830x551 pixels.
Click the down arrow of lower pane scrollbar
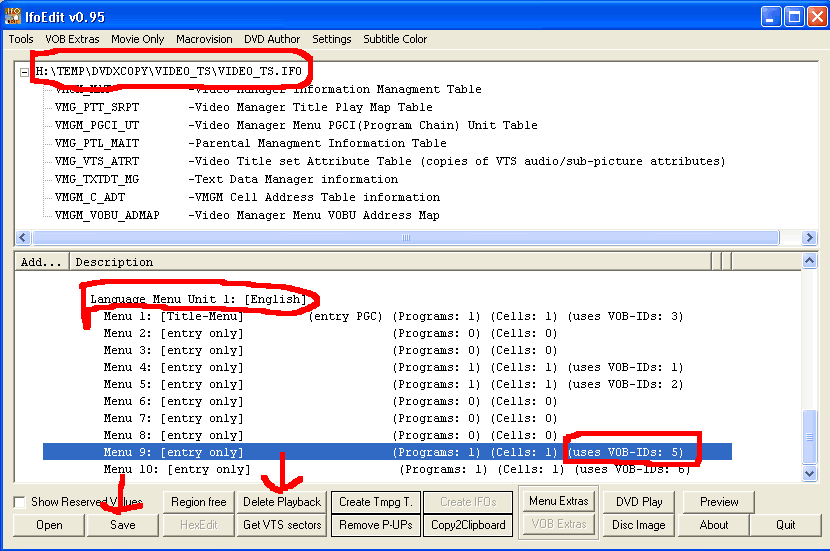[x=809, y=474]
